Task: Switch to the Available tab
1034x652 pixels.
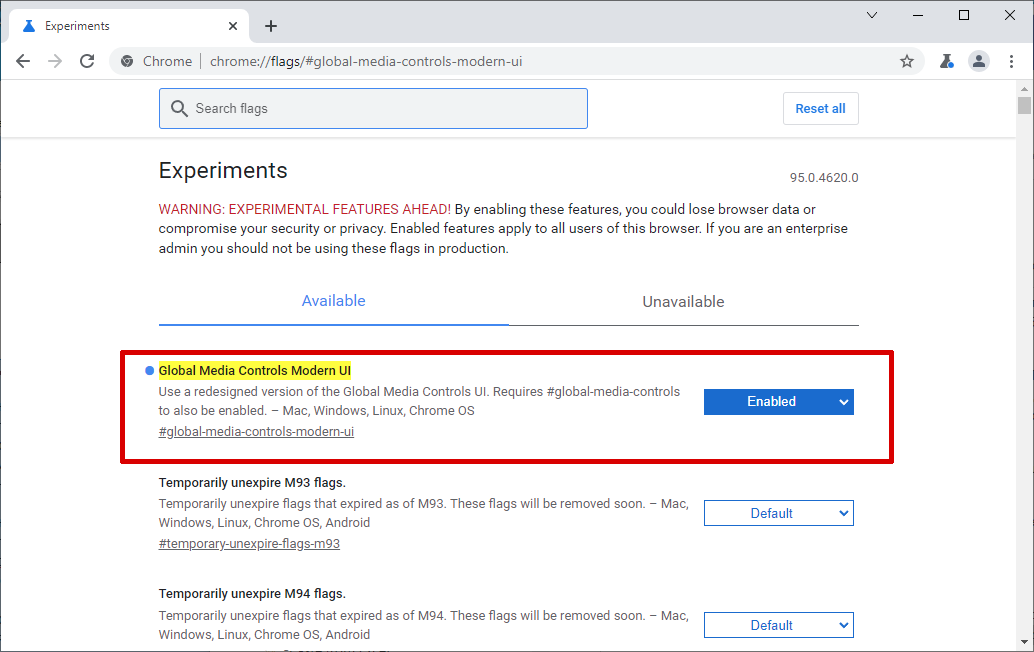Action: [x=334, y=301]
